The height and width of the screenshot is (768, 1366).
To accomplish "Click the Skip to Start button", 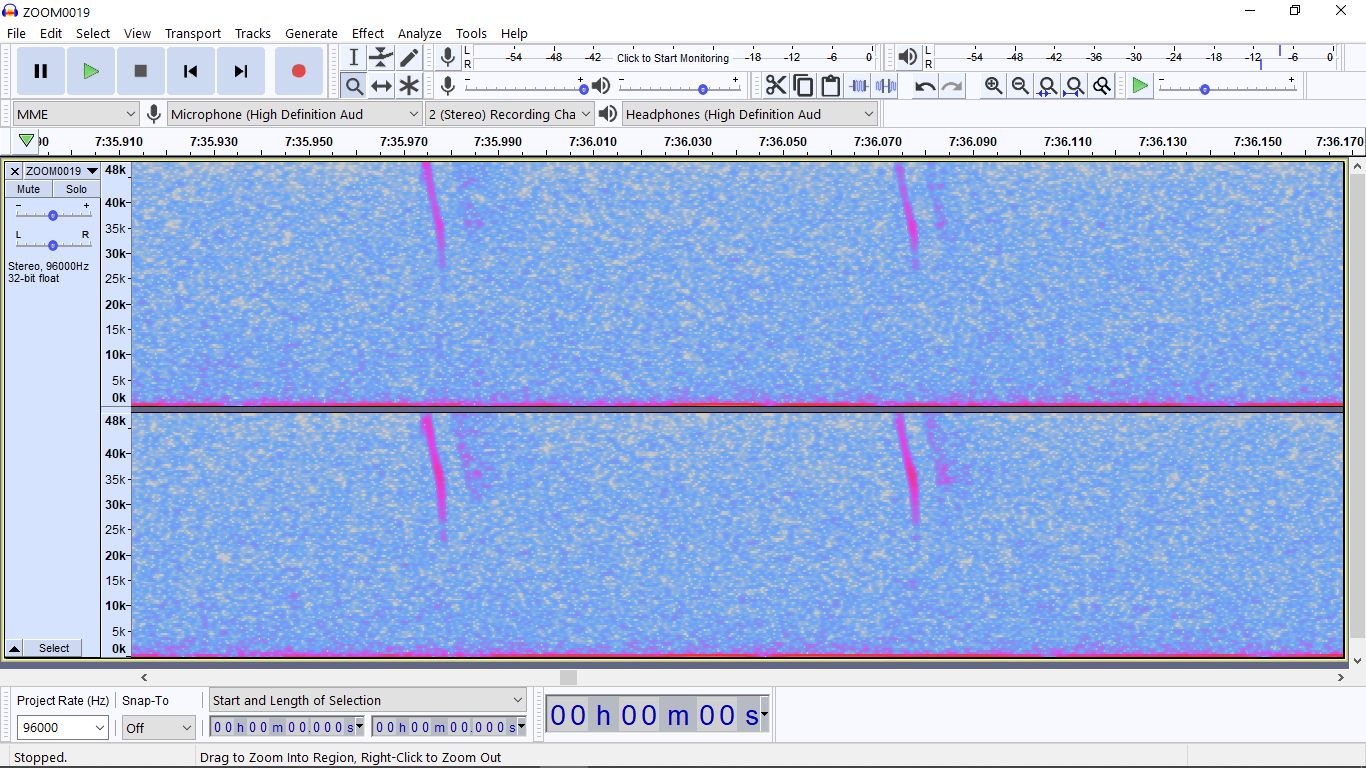I will [190, 71].
